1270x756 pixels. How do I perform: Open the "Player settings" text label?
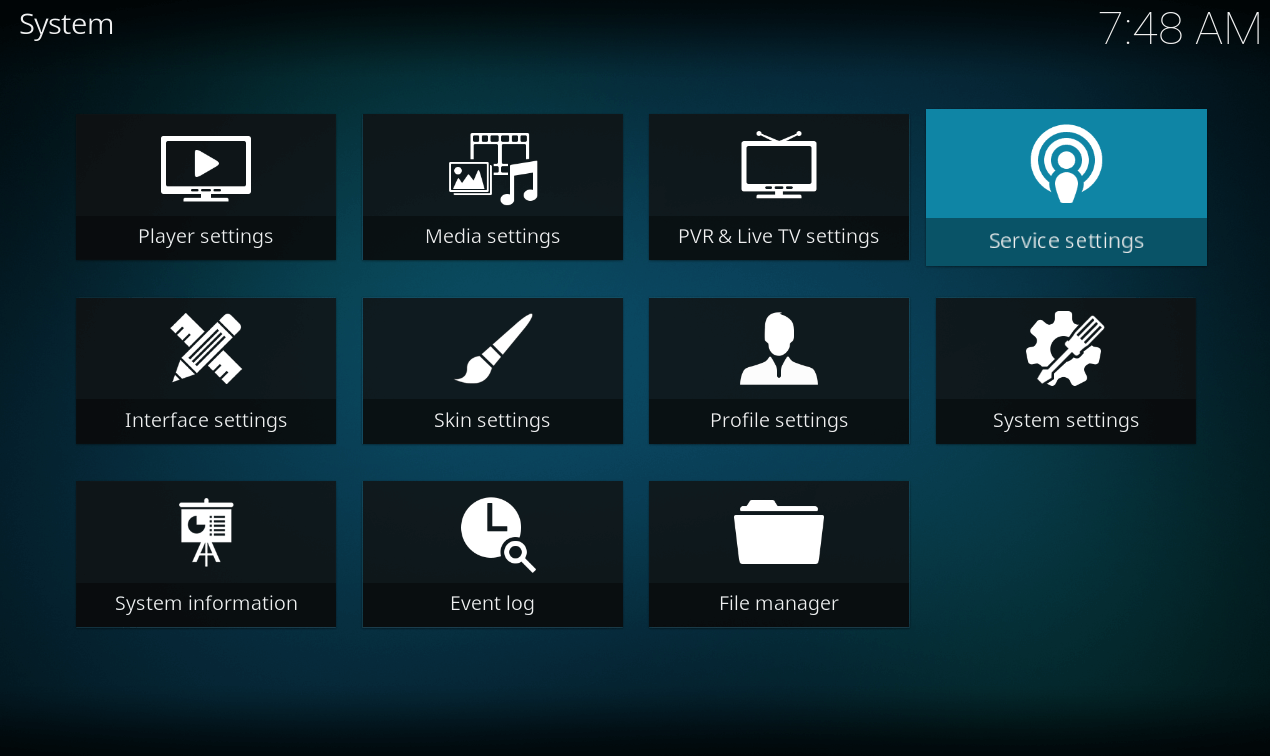(x=206, y=237)
